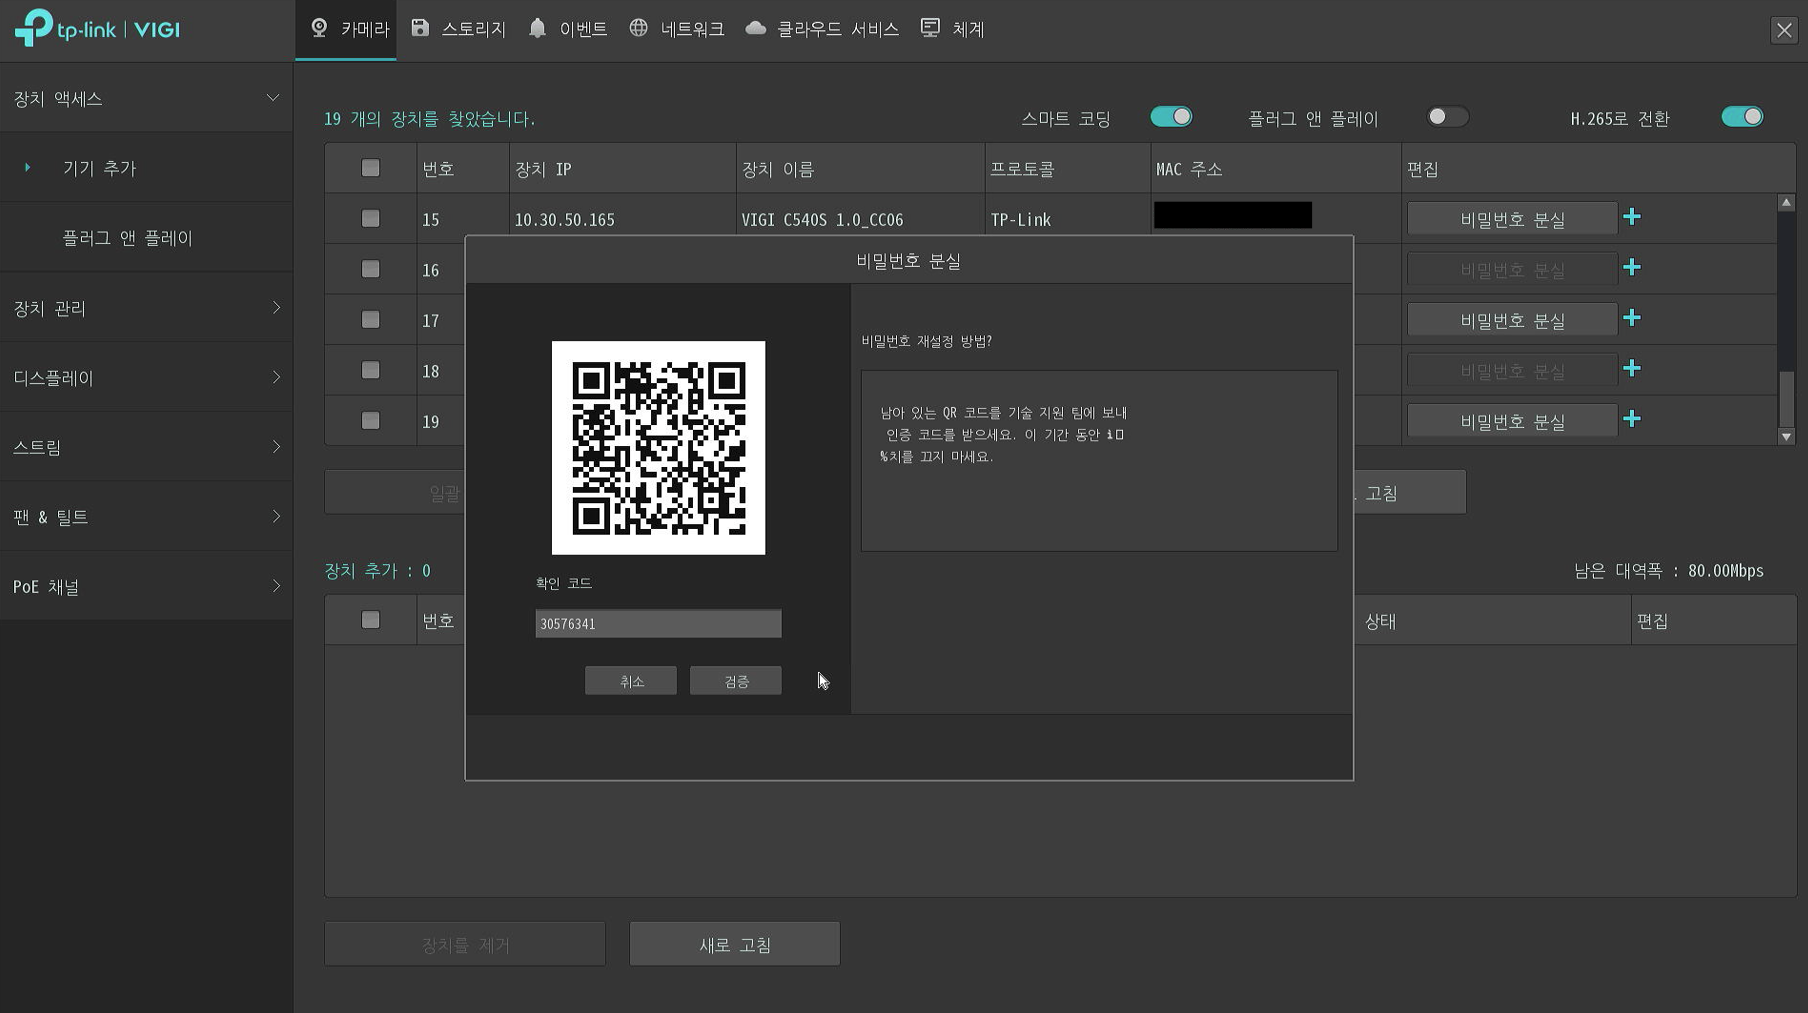Click the storage disk icon
Screen dimensions: 1808x1013
(x=420, y=28)
